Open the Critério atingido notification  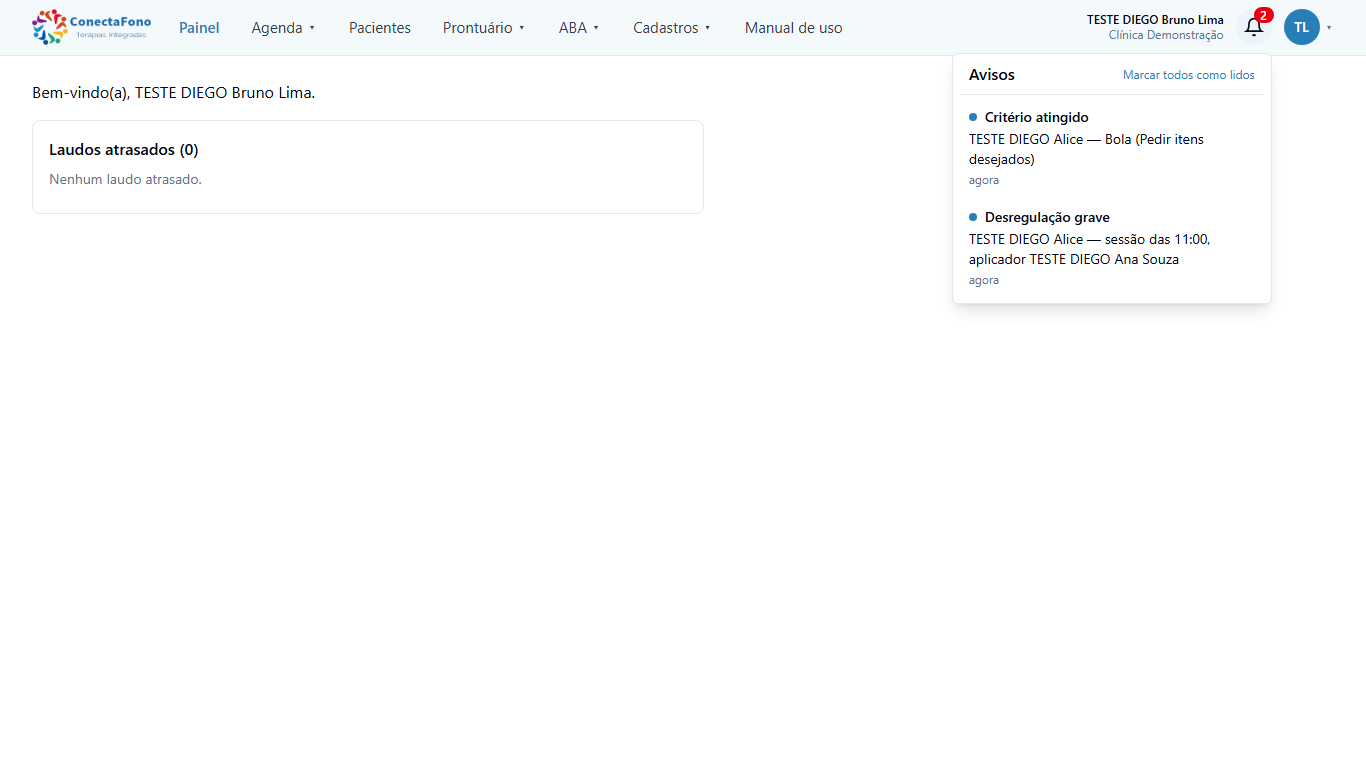[x=1112, y=148]
